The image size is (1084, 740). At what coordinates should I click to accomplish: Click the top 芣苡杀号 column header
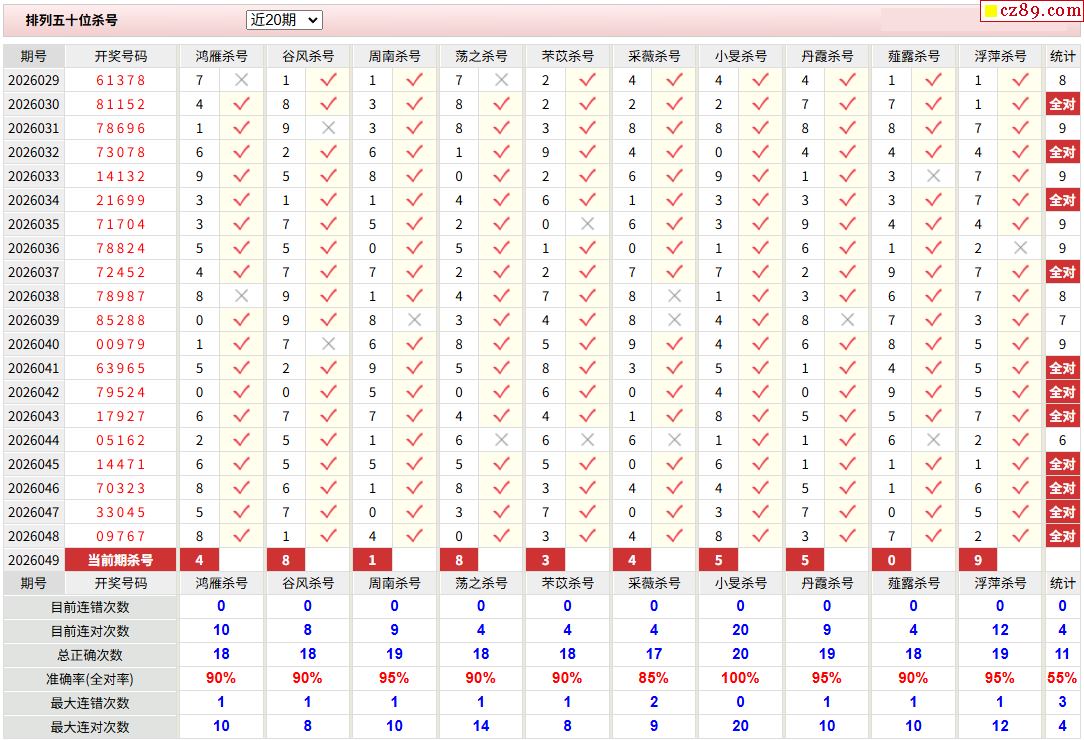click(x=568, y=56)
